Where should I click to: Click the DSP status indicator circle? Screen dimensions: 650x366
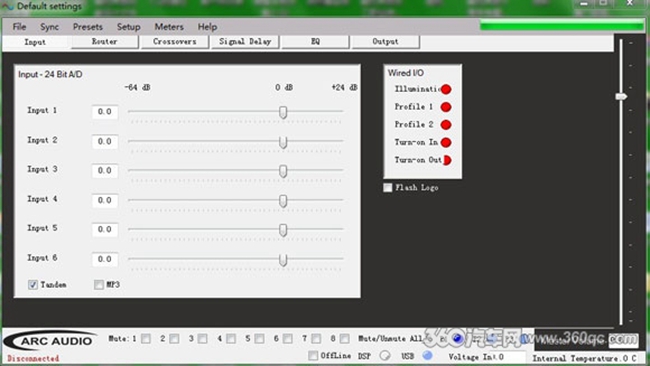tap(385, 356)
